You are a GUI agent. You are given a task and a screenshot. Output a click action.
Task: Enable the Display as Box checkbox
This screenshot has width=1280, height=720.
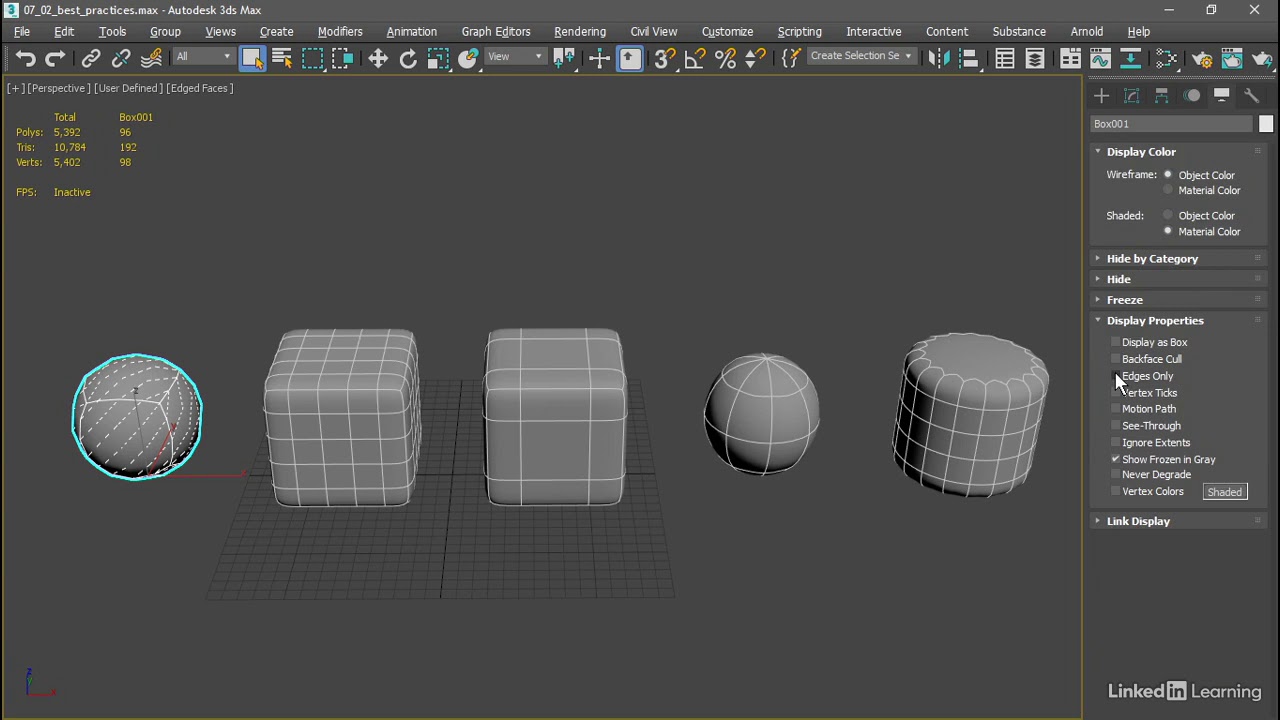pyautogui.click(x=1116, y=342)
